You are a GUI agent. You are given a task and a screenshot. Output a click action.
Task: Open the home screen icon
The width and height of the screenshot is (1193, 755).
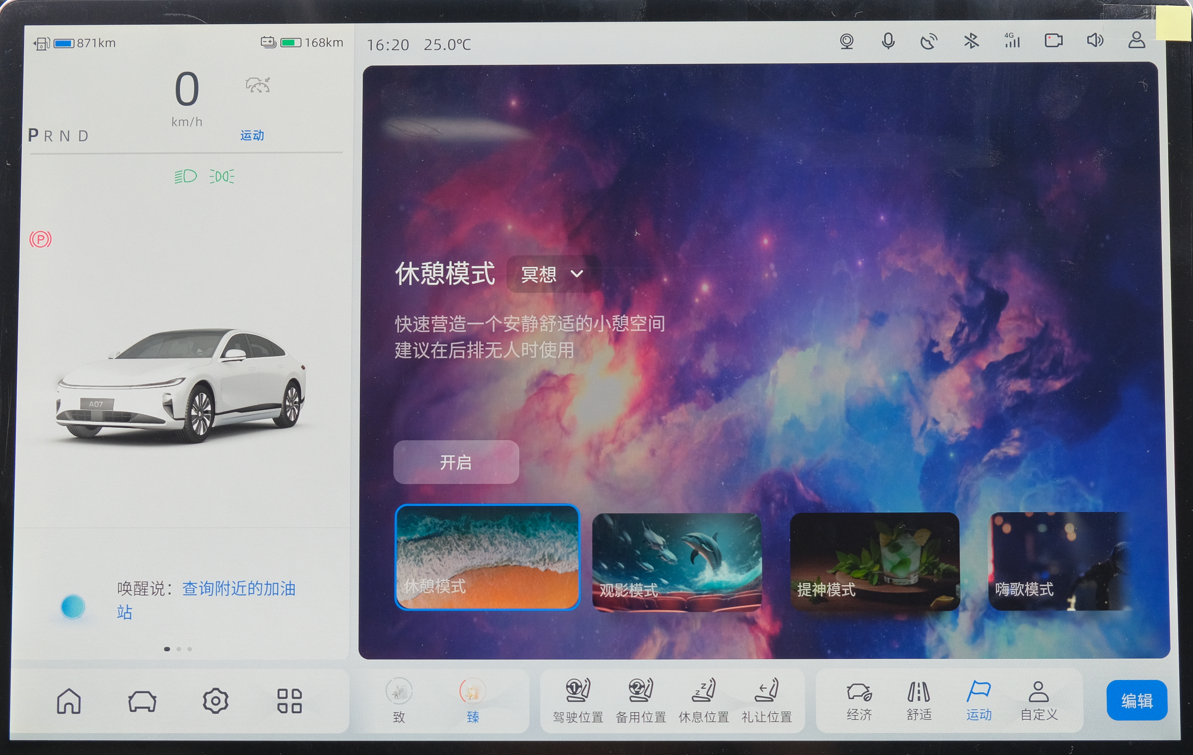(x=69, y=701)
